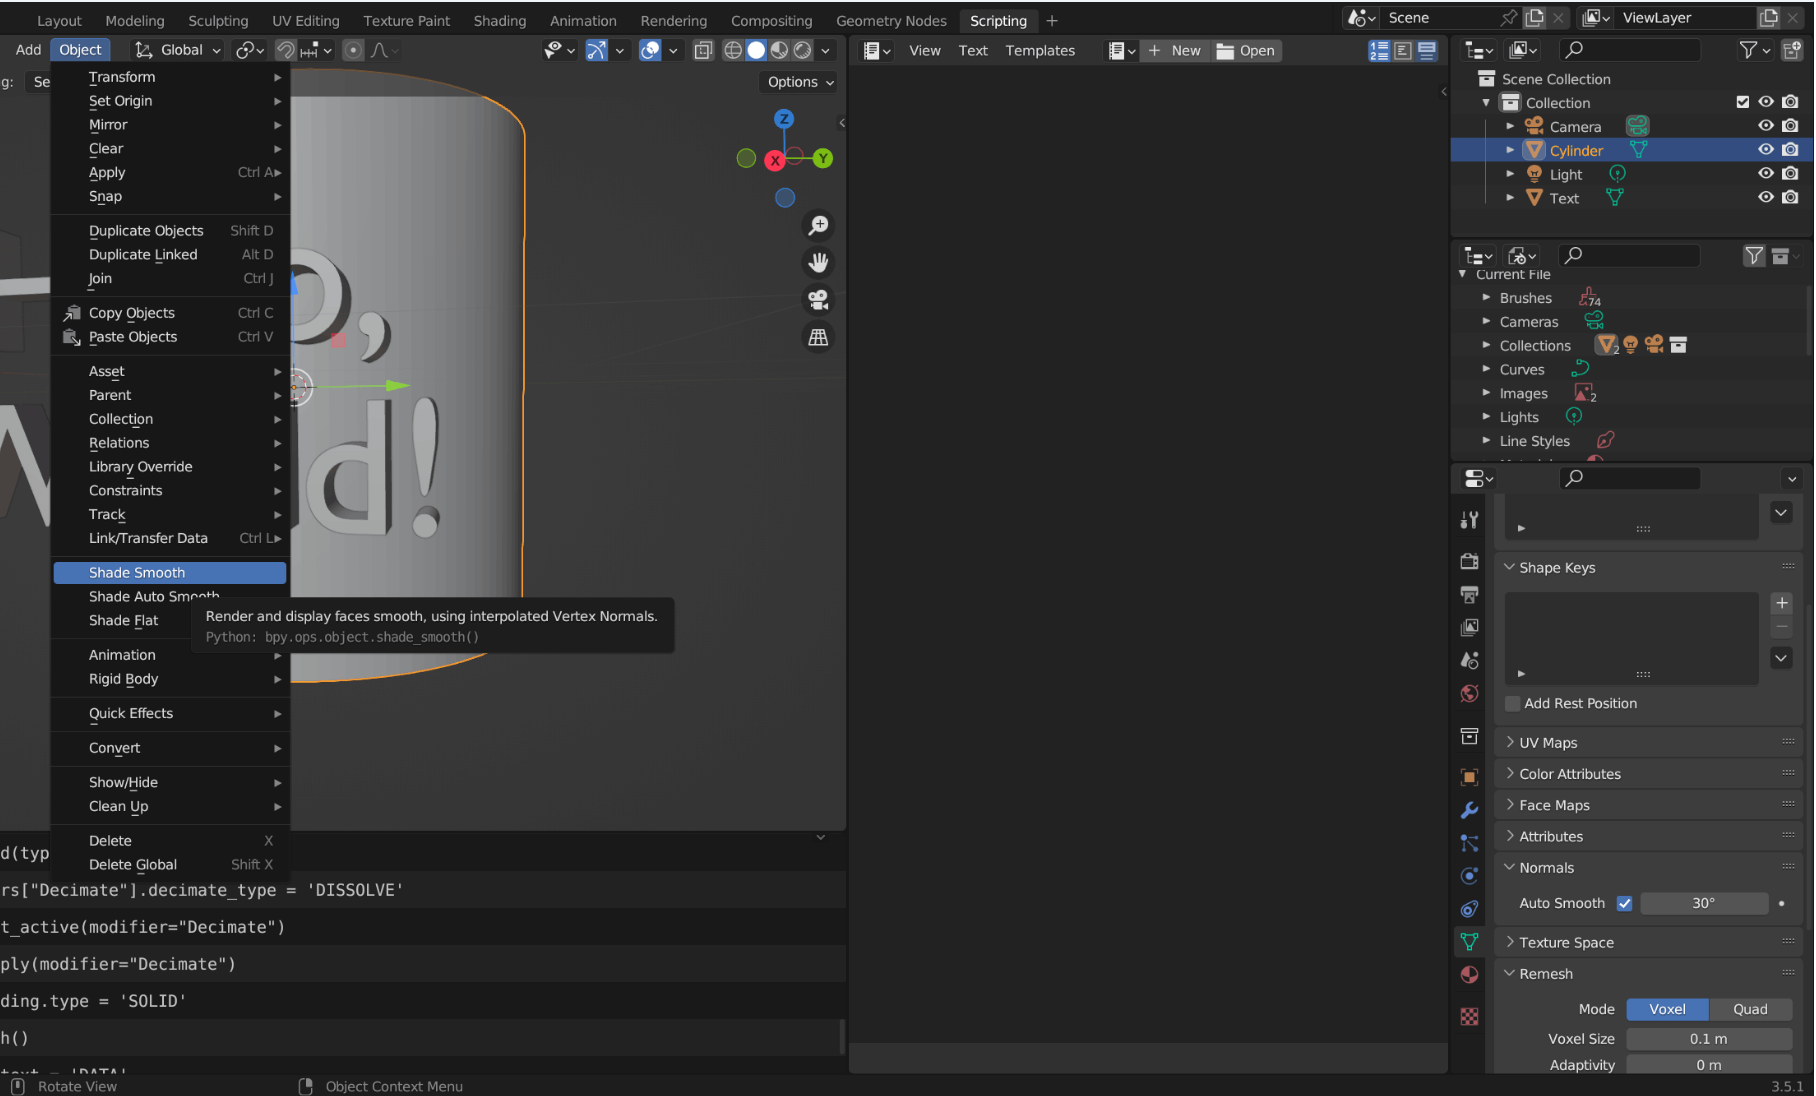Expand Brushes in Current File
Screen dimensions: 1816x1096
pyautogui.click(x=1486, y=298)
